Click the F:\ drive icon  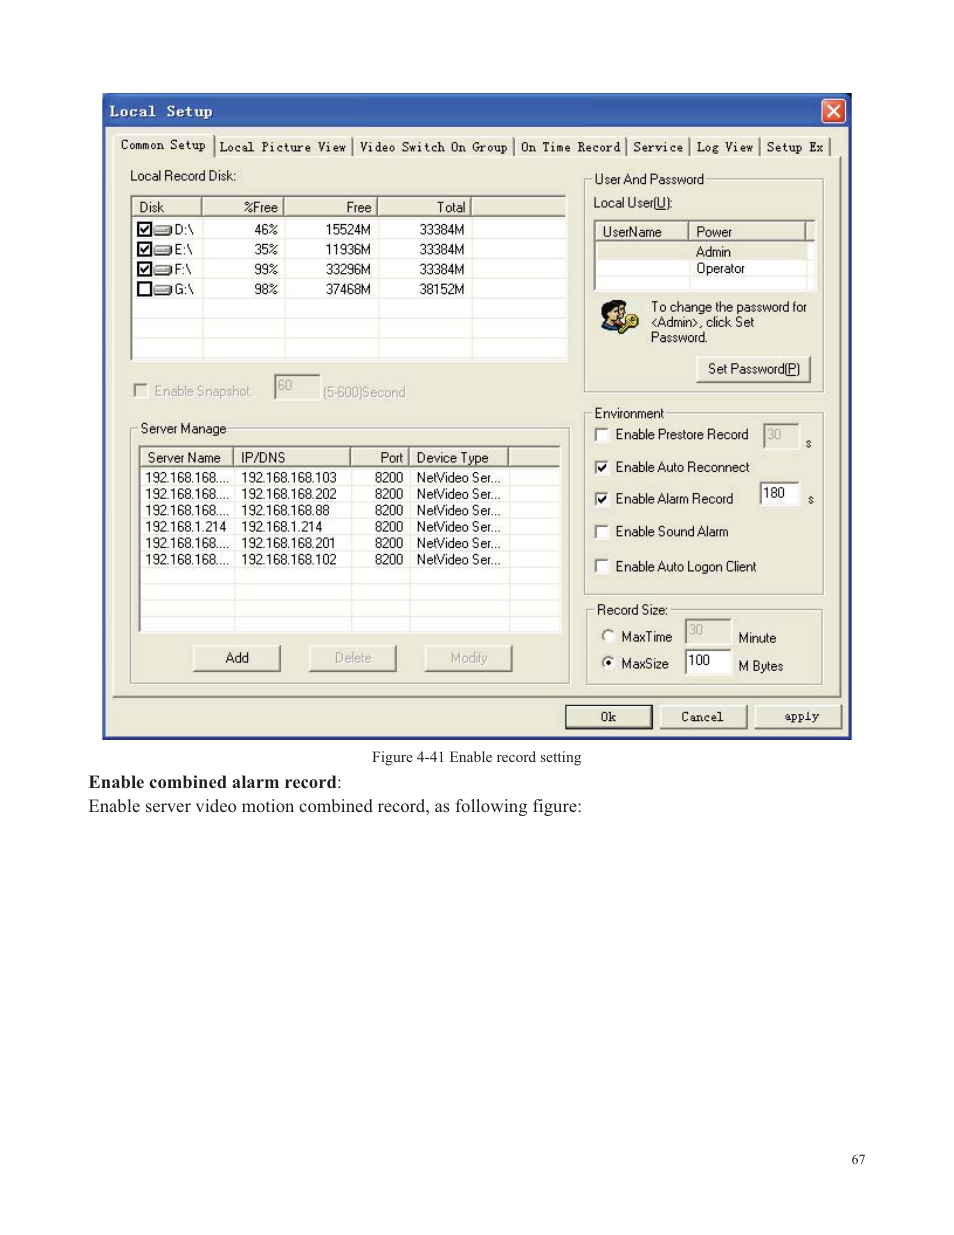click(x=163, y=270)
